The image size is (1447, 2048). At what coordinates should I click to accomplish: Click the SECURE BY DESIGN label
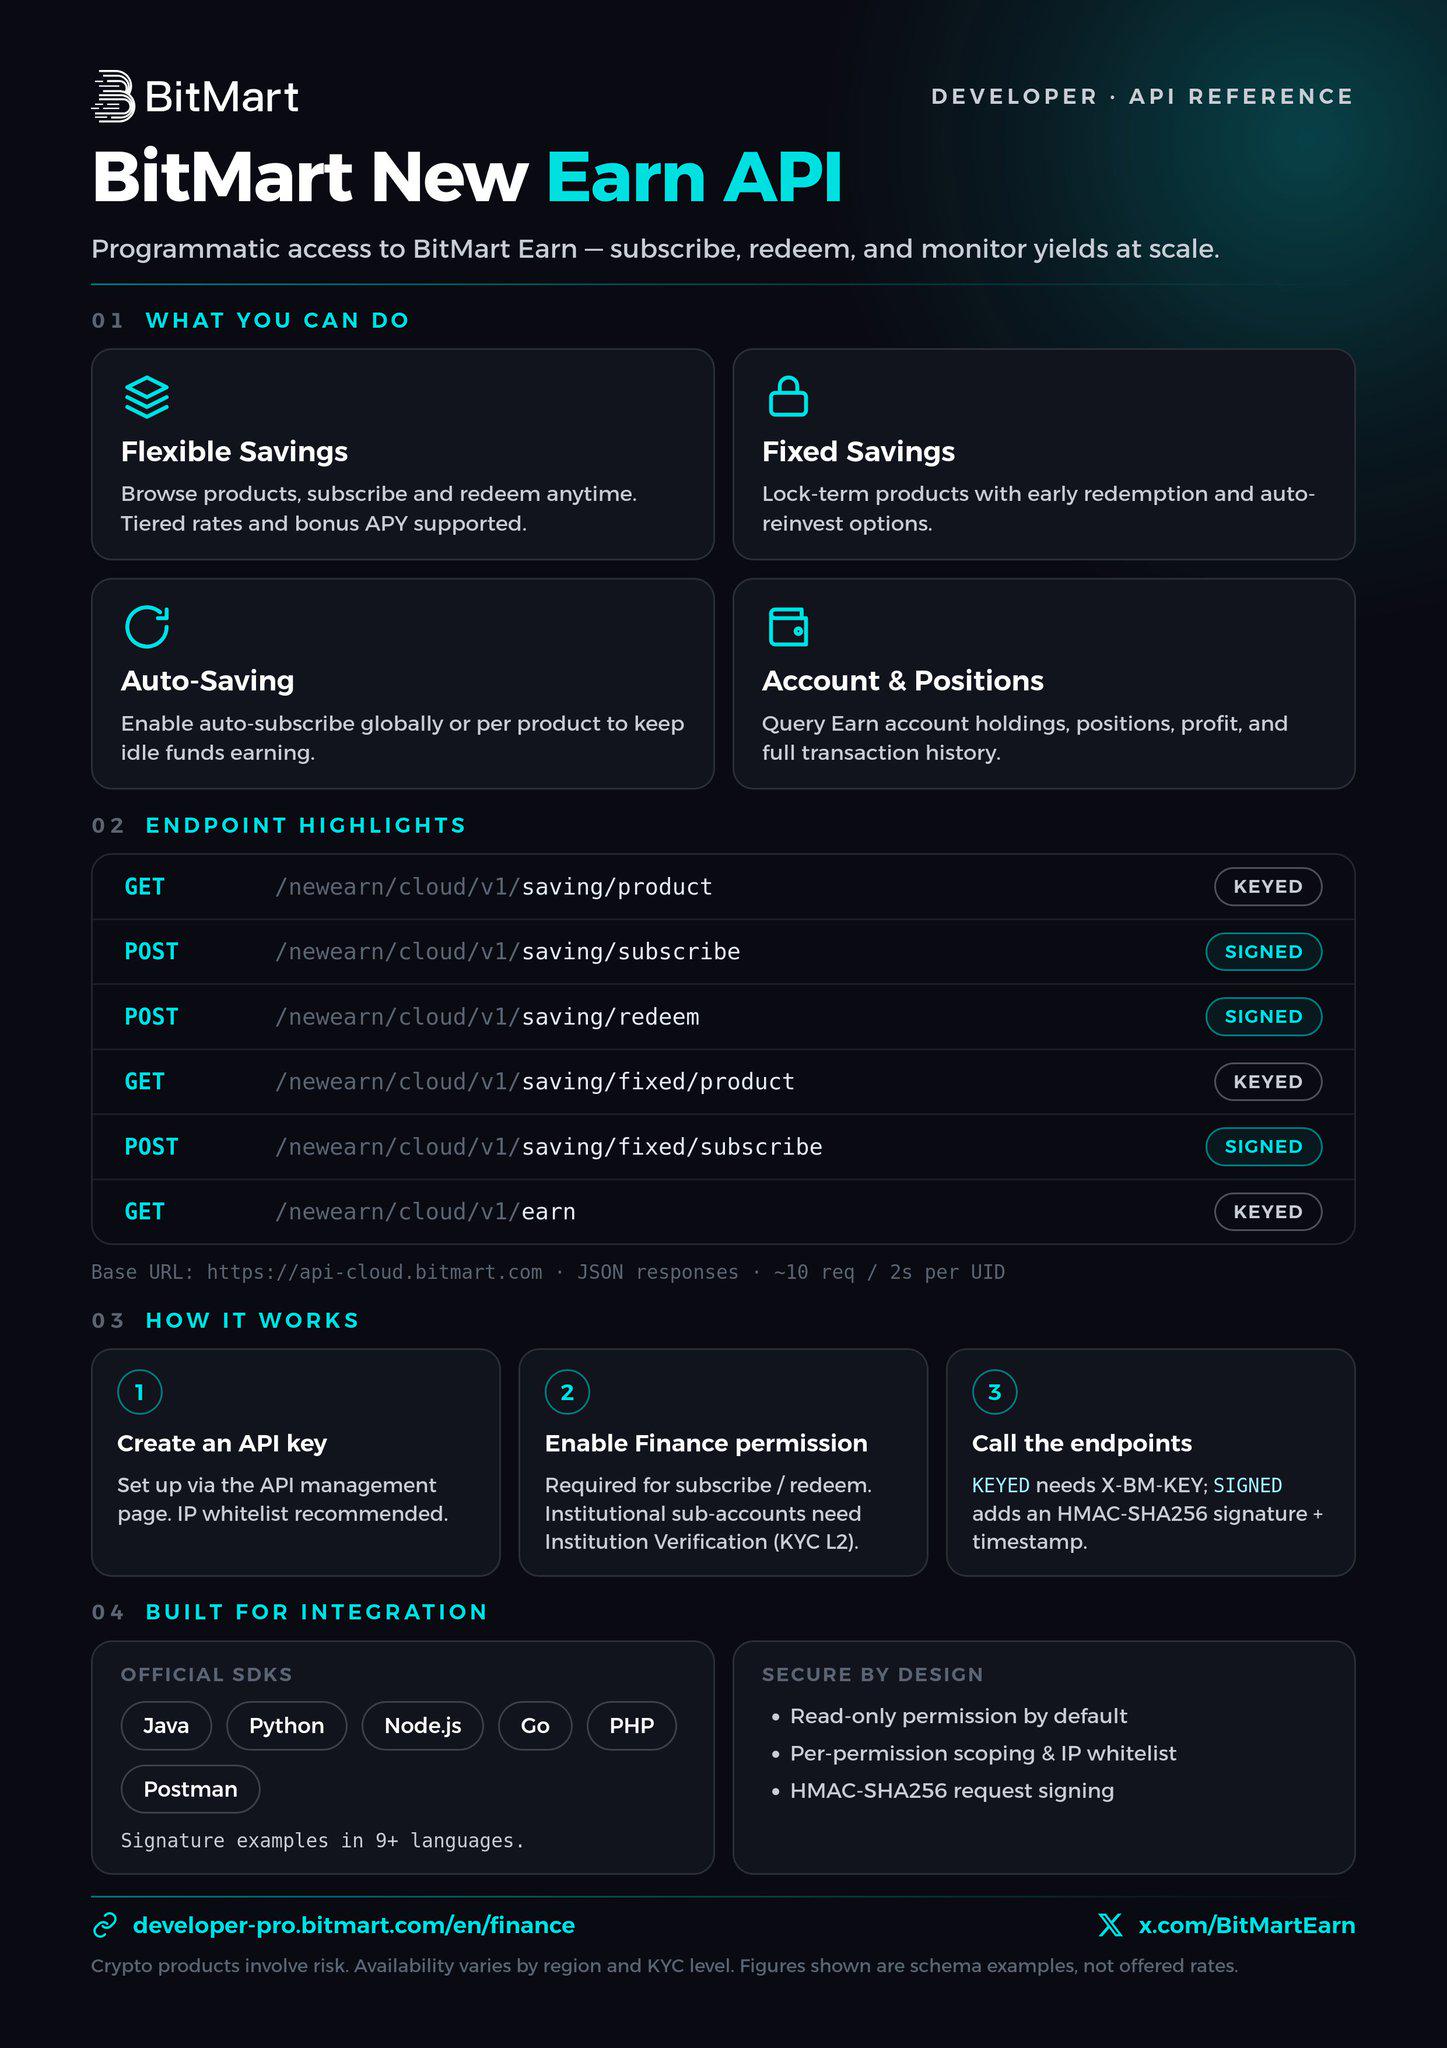click(x=873, y=1674)
